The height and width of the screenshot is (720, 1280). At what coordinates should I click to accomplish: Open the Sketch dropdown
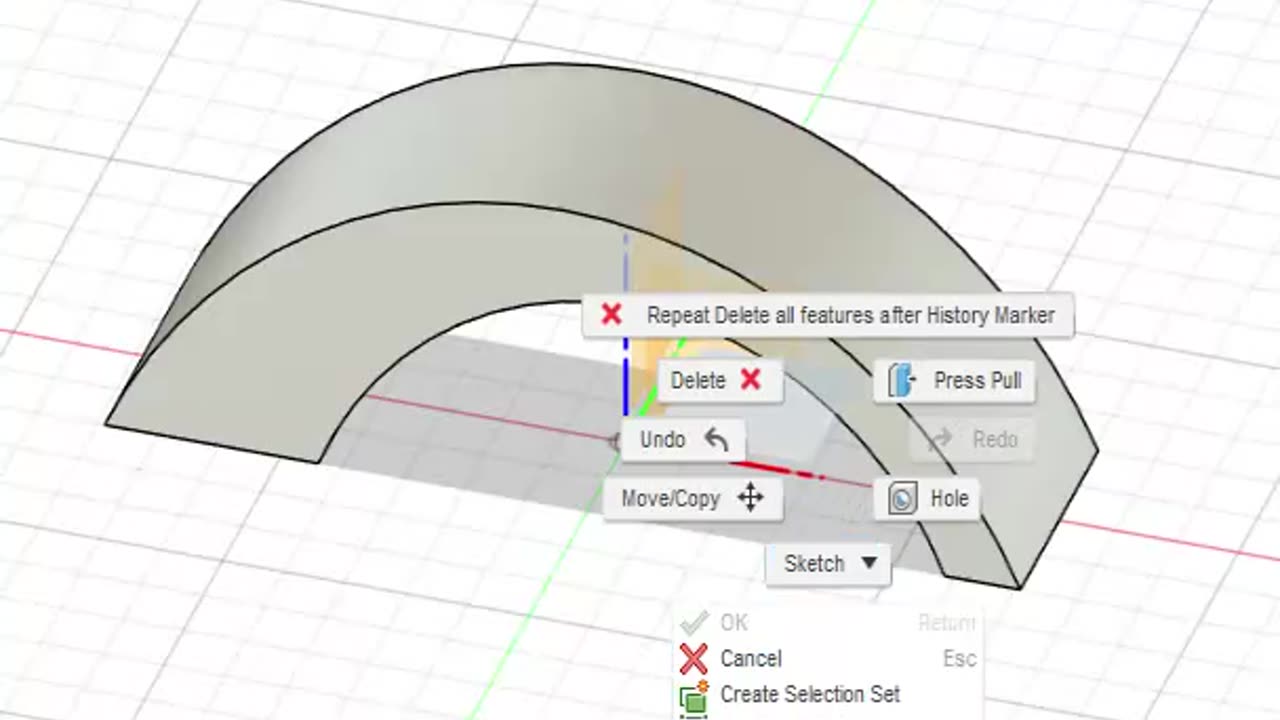[x=828, y=563]
